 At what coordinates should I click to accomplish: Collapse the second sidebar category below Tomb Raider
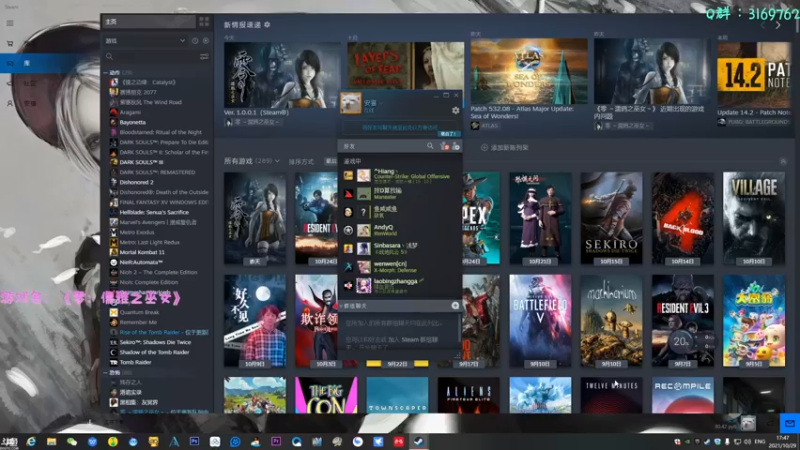(106, 372)
